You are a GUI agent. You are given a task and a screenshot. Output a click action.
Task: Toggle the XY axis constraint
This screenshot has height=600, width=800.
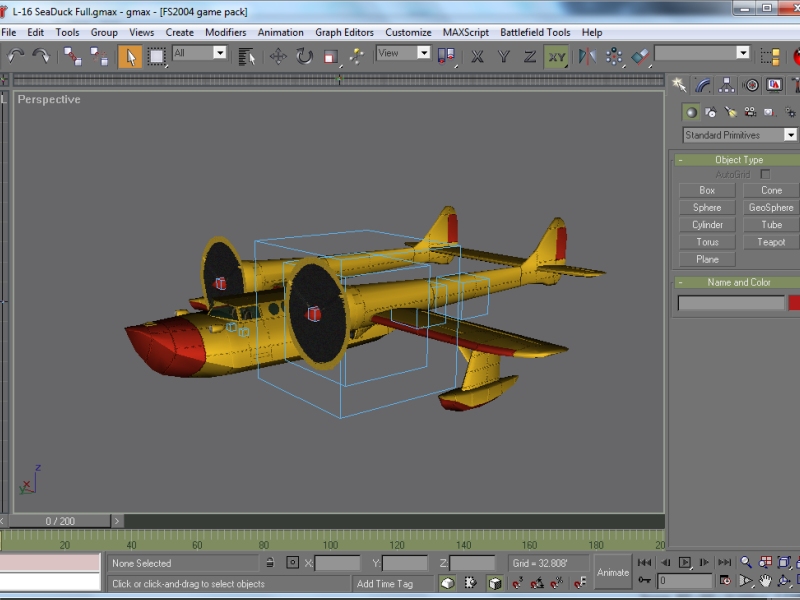pyautogui.click(x=556, y=56)
